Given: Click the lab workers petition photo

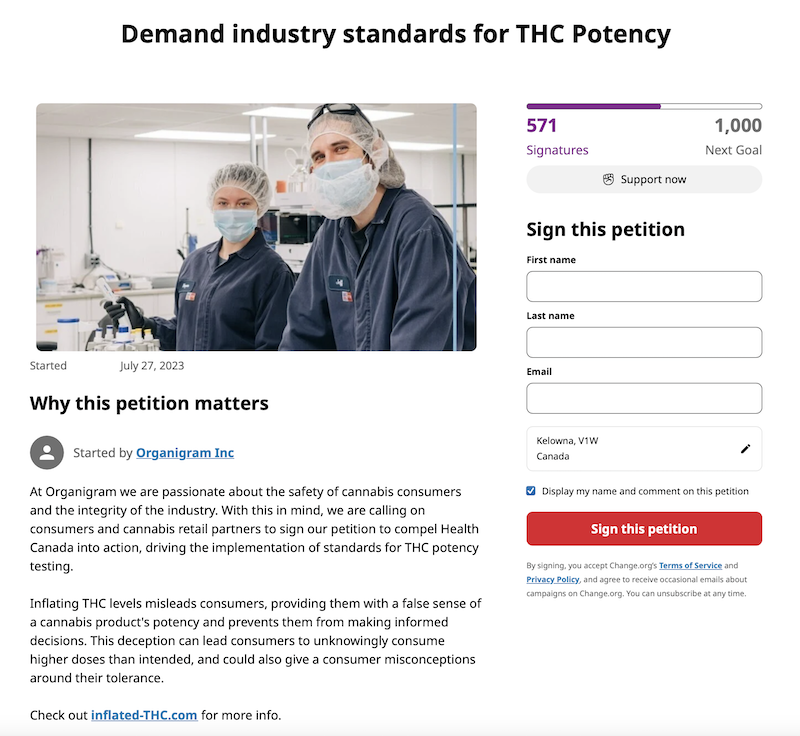Looking at the screenshot, I should coord(256,227).
